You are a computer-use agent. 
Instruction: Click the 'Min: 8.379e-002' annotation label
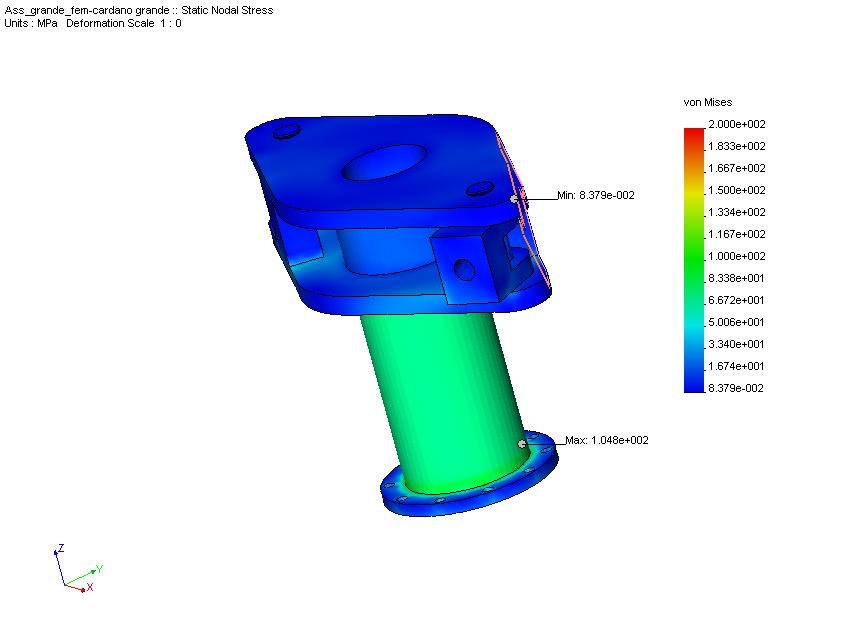point(595,195)
